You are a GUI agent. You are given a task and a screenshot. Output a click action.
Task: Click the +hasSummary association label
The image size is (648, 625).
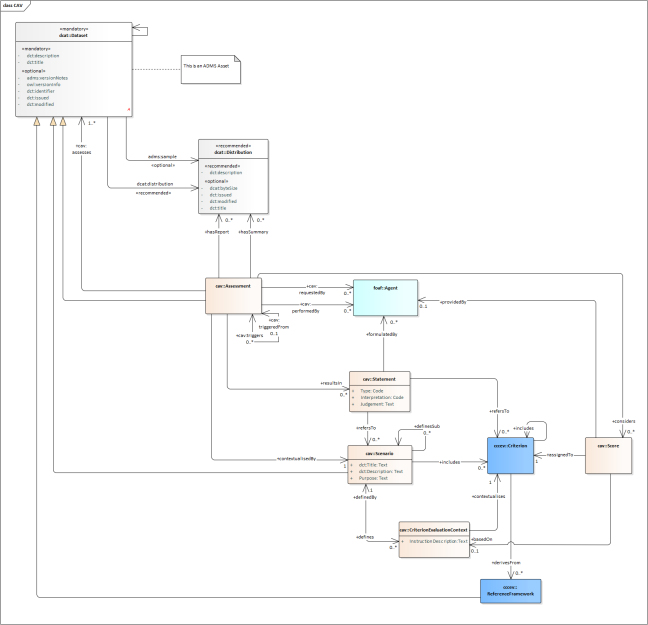[253, 232]
